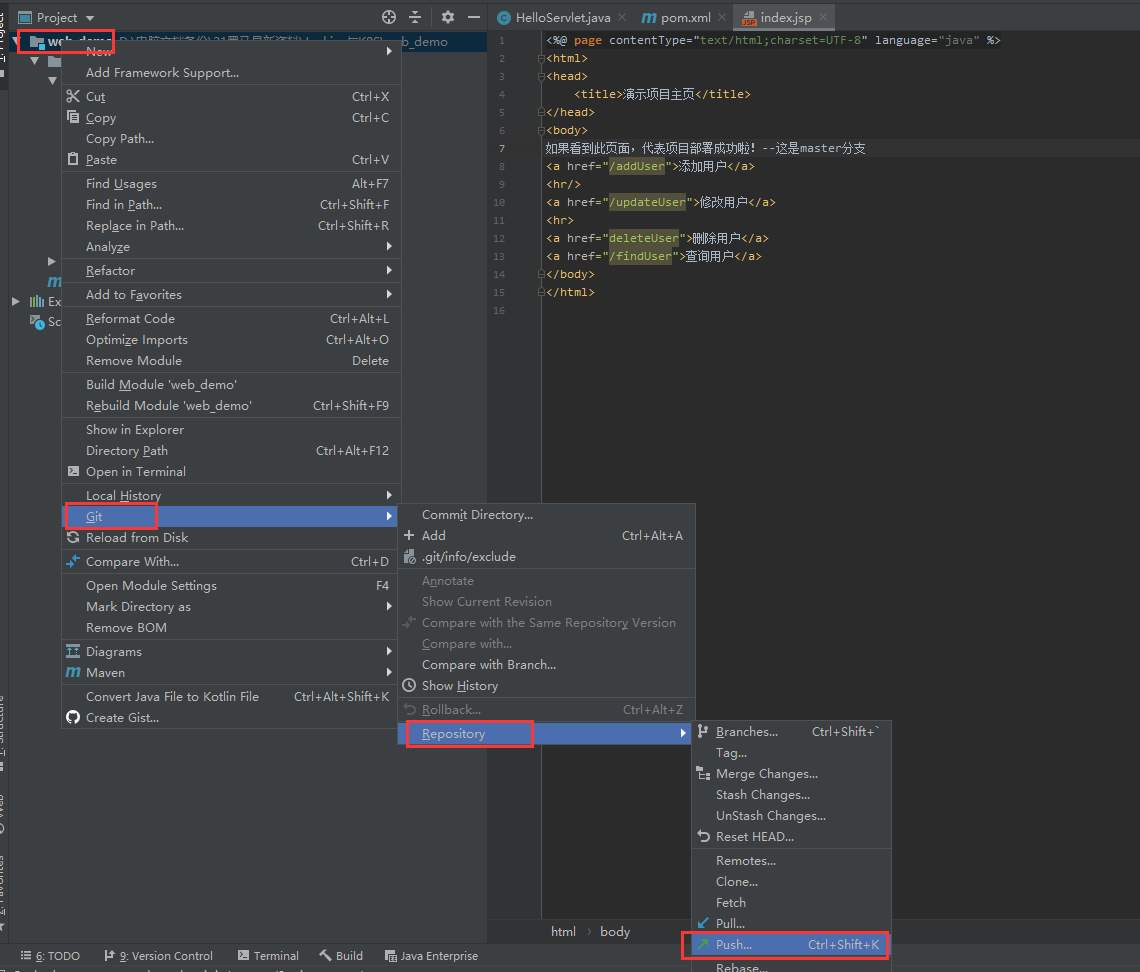
Task: Click the Open in Terminal icon
Action: click(73, 471)
